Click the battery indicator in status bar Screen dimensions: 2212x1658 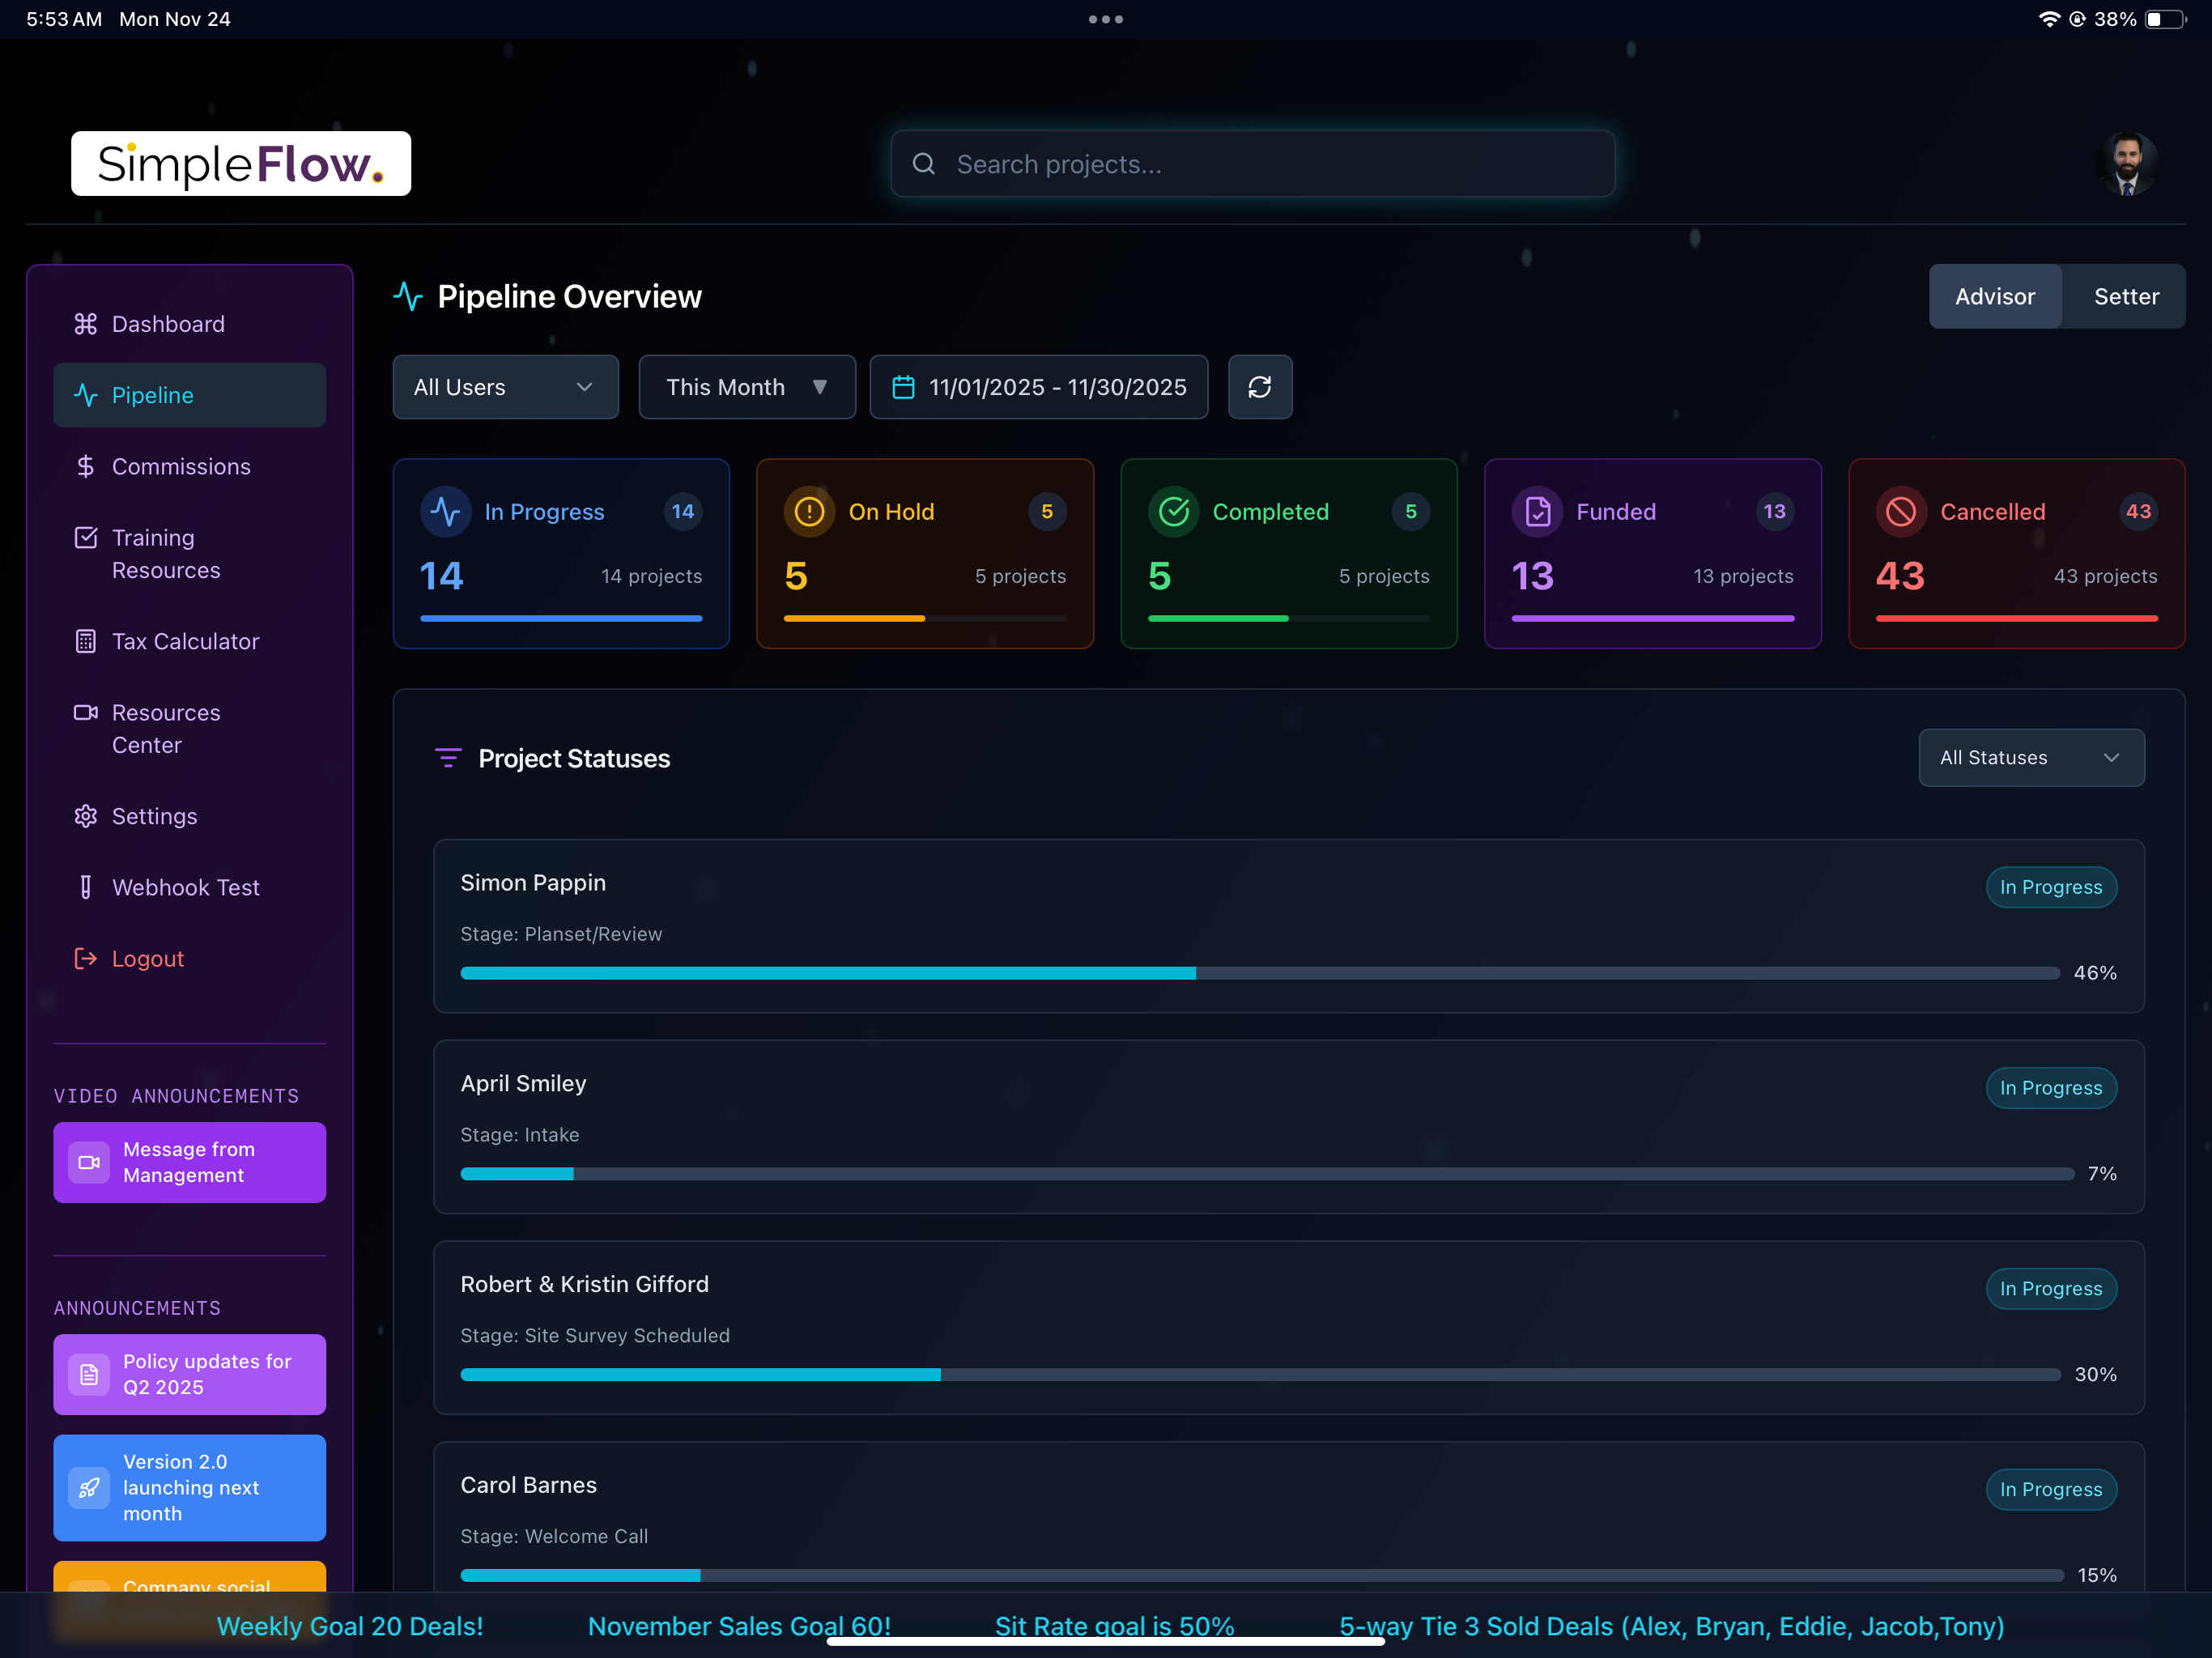(2166, 19)
